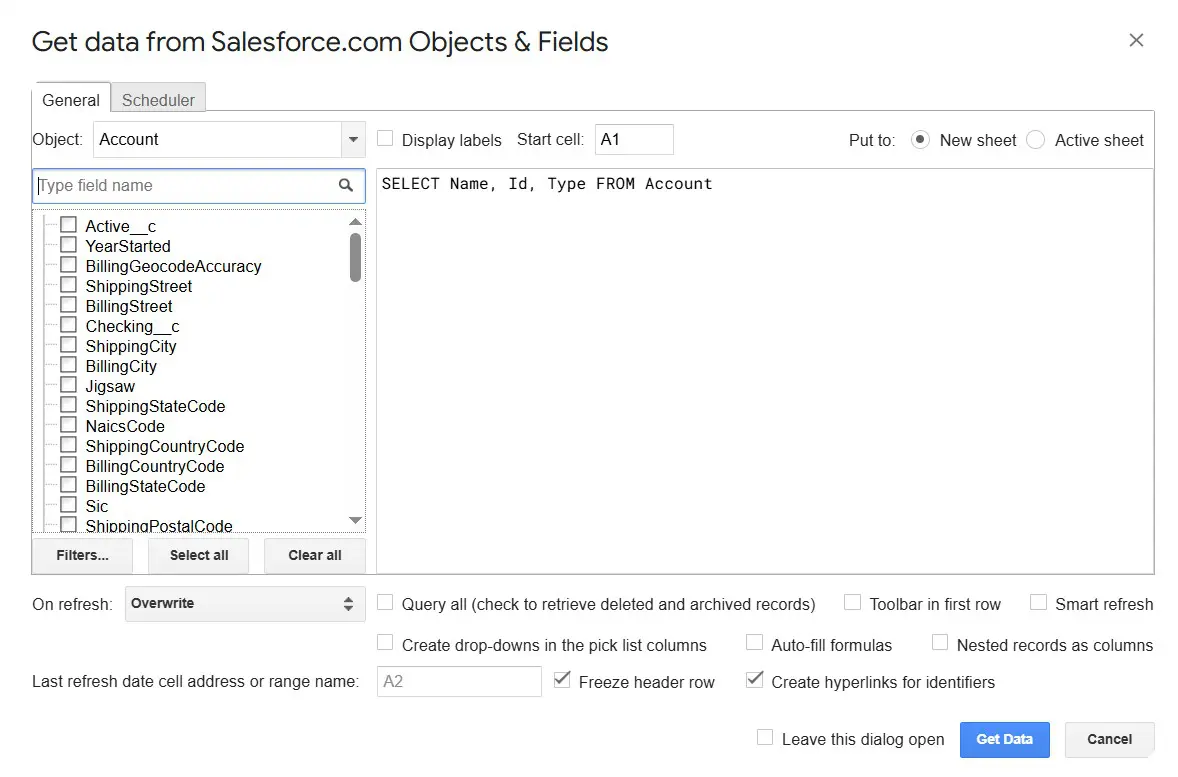Check the Display labels checkbox
Viewport: 1178px width, 777px height.
click(385, 139)
